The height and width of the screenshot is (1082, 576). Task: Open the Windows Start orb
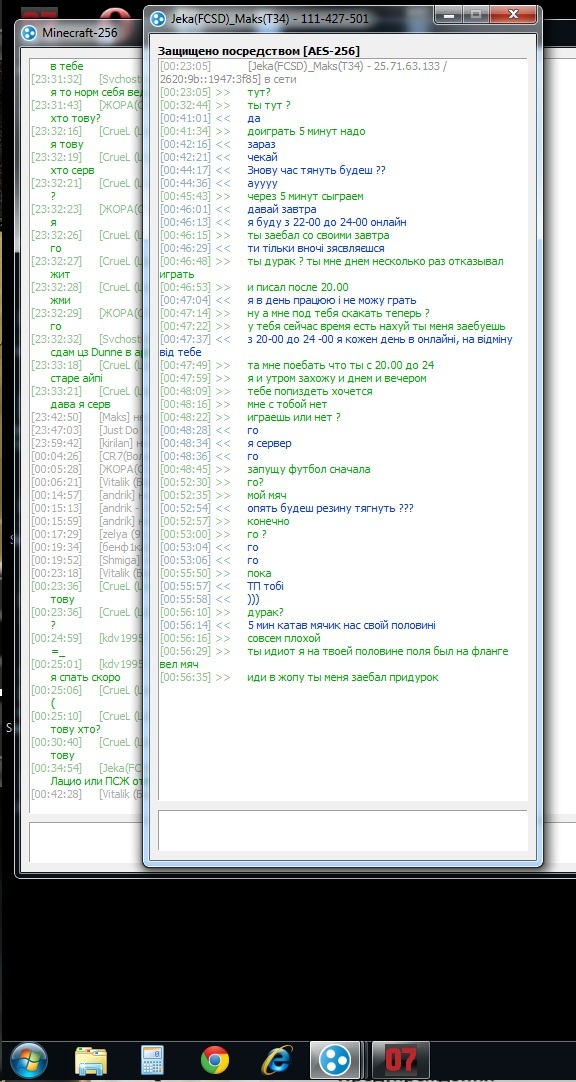tap(28, 1060)
